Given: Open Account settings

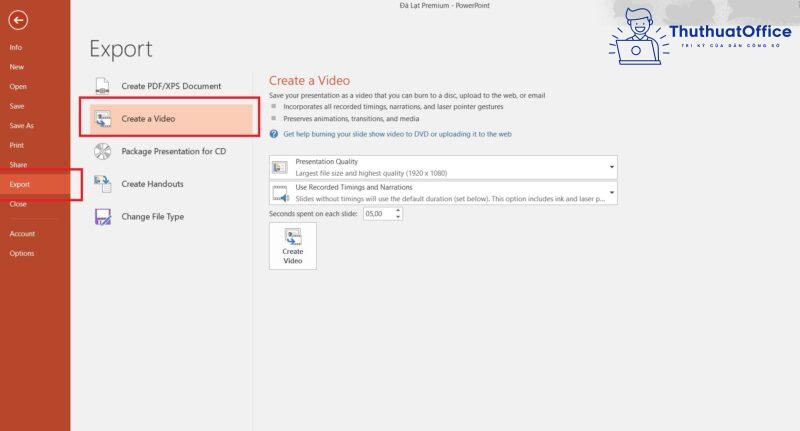Looking at the screenshot, I should (x=22, y=234).
